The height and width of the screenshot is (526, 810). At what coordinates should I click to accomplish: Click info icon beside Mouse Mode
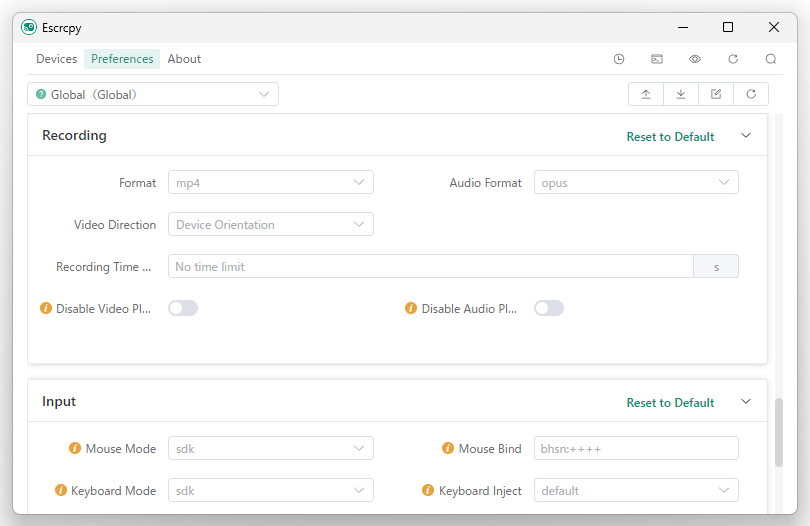click(x=75, y=448)
